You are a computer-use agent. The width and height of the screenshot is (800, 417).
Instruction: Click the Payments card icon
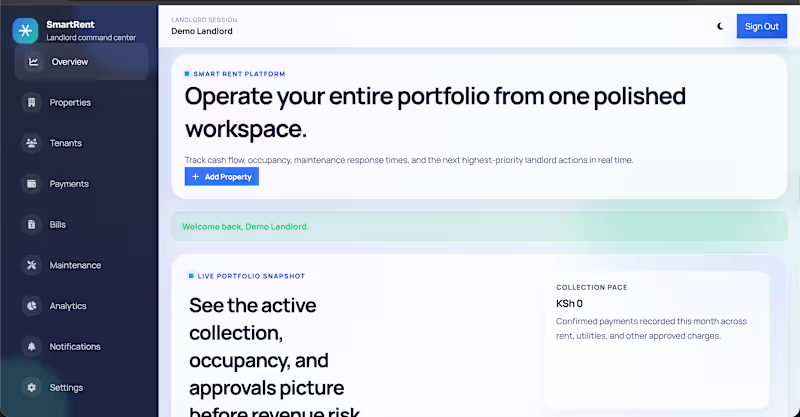[x=32, y=184]
